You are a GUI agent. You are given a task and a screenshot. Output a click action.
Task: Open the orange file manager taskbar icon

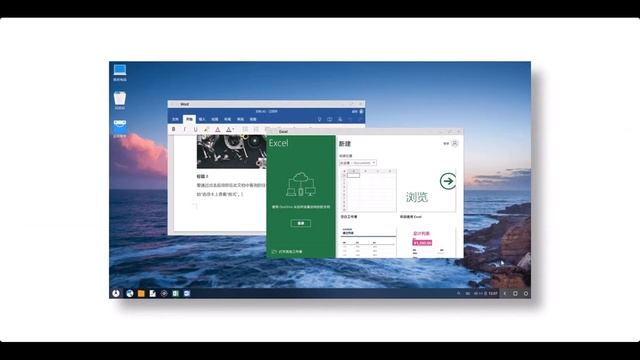141,293
